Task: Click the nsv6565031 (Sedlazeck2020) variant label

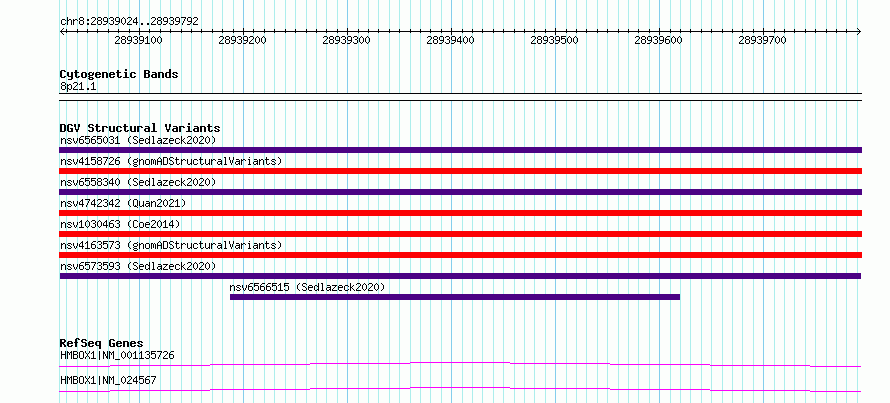Action: coord(138,140)
